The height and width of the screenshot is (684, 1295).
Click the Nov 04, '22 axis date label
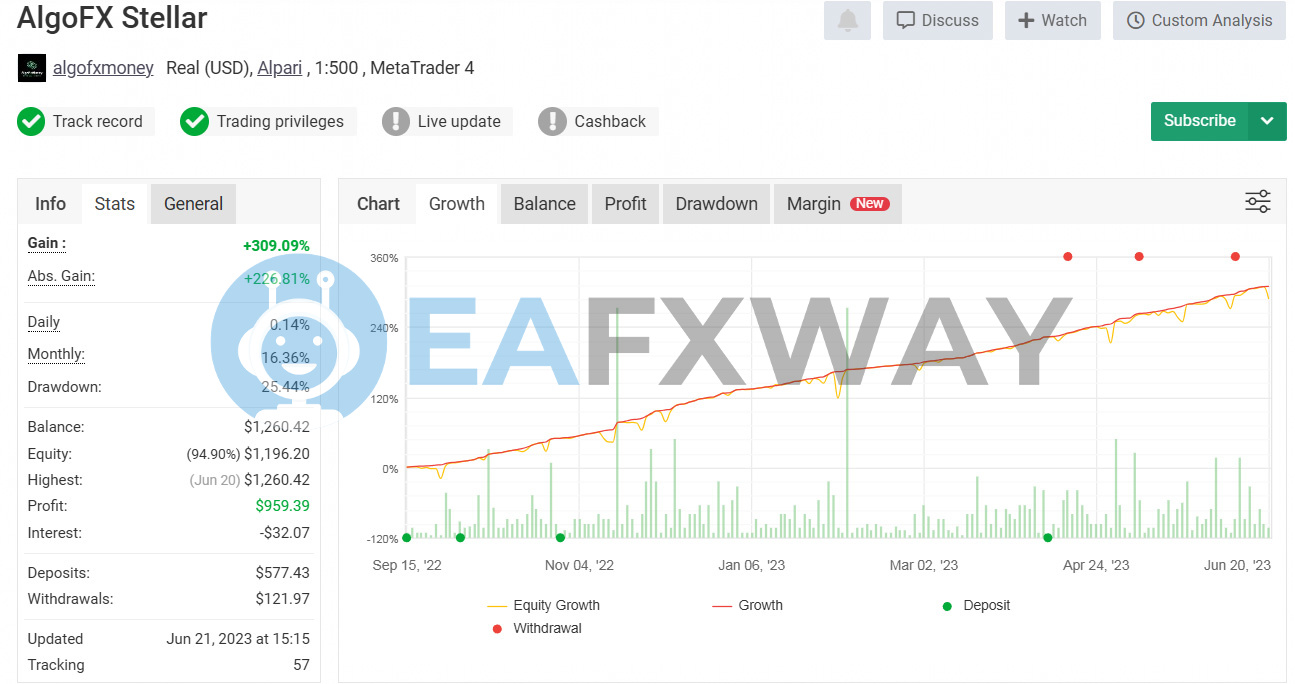[579, 565]
